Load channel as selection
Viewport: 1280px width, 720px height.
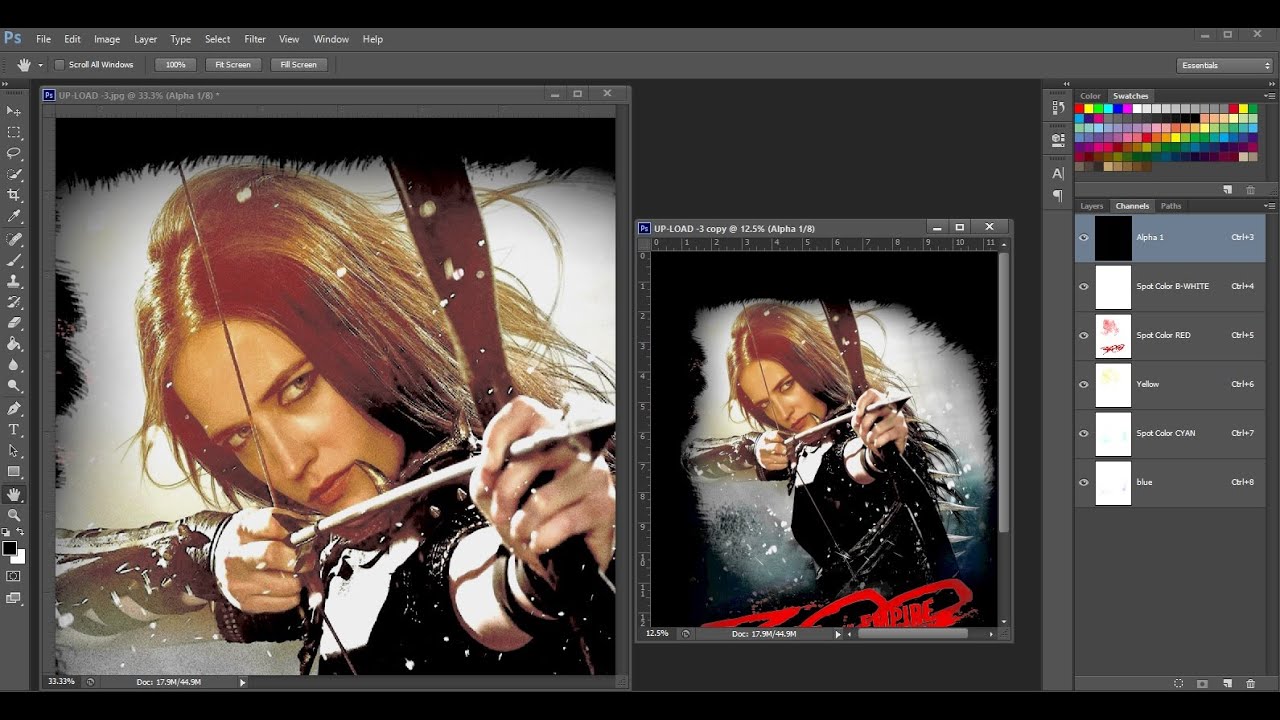(1178, 684)
